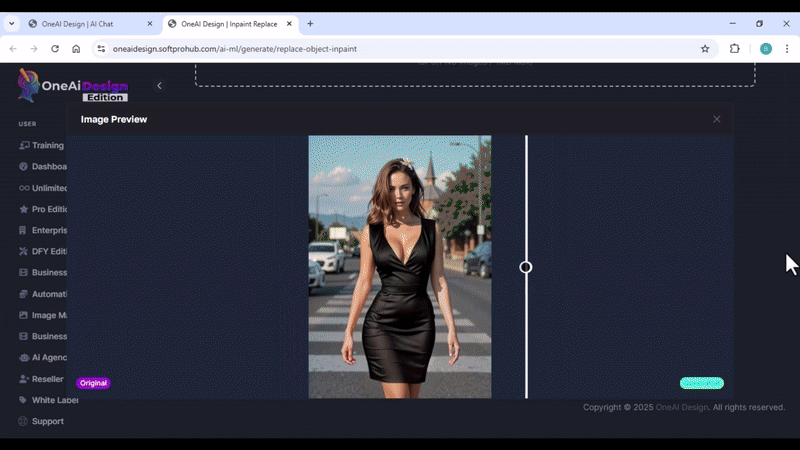Open Support in the sidebar

tap(47, 421)
